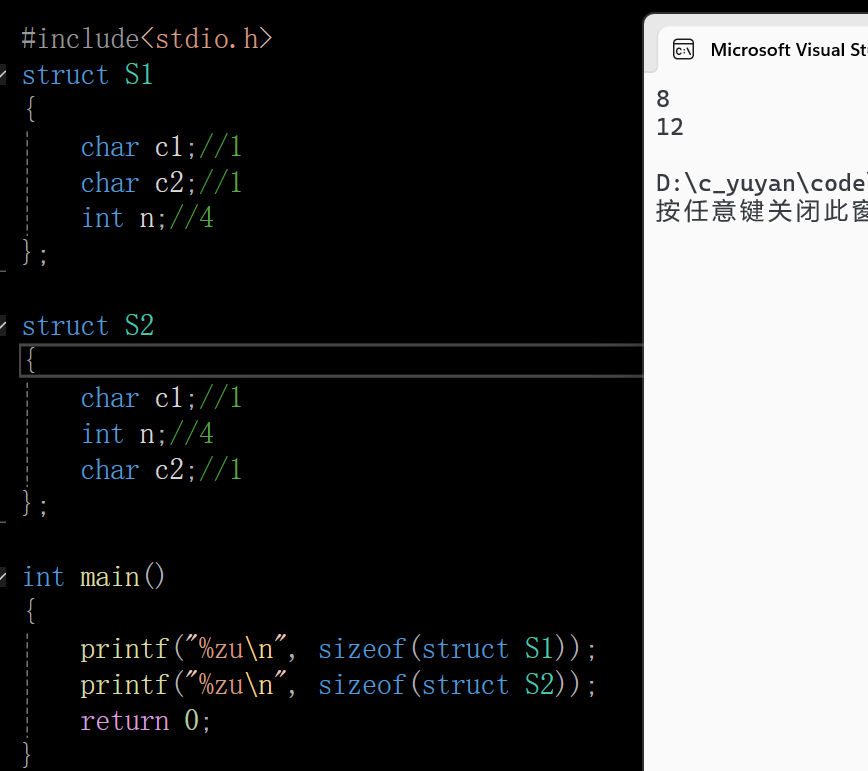Click the output value 12 in console
Image resolution: width=868 pixels, height=771 pixels.
[x=670, y=127]
